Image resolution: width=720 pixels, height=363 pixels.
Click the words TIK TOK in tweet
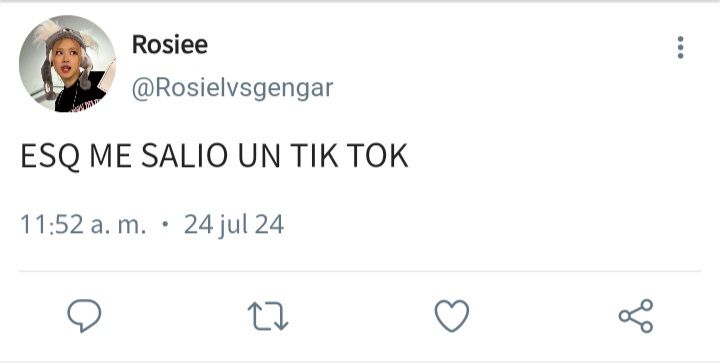pyautogui.click(x=349, y=156)
